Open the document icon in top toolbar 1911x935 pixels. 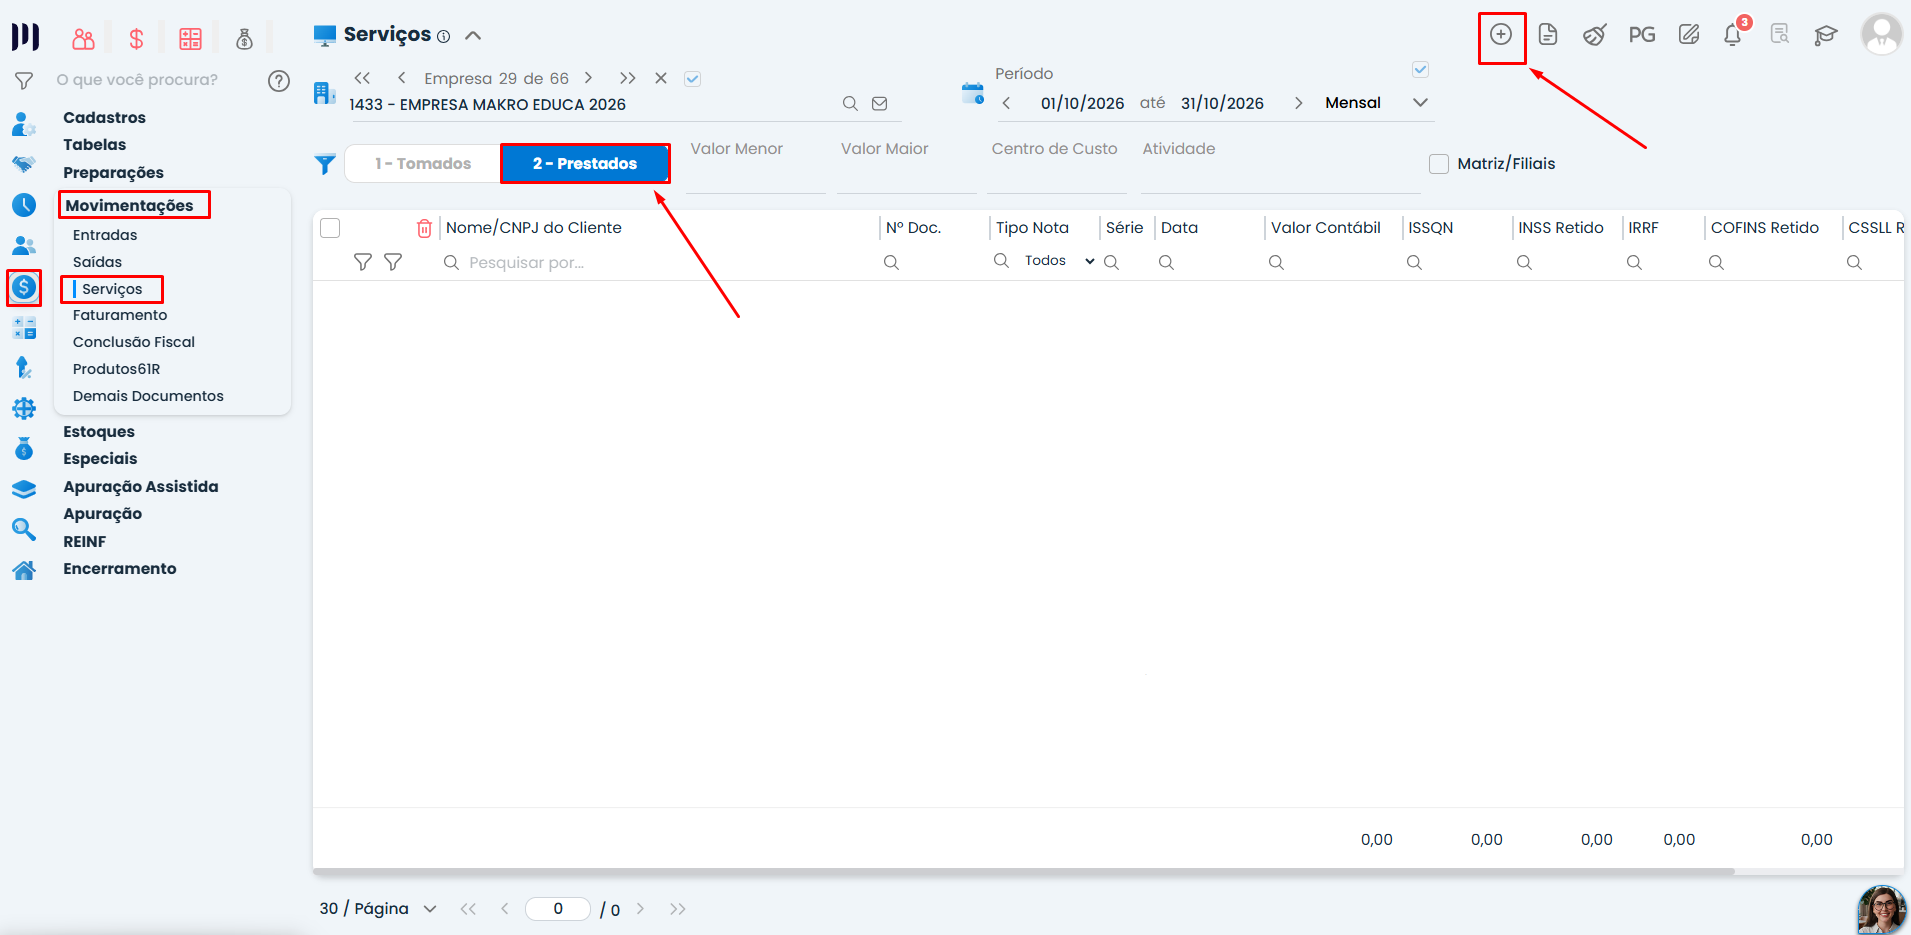1547,35
